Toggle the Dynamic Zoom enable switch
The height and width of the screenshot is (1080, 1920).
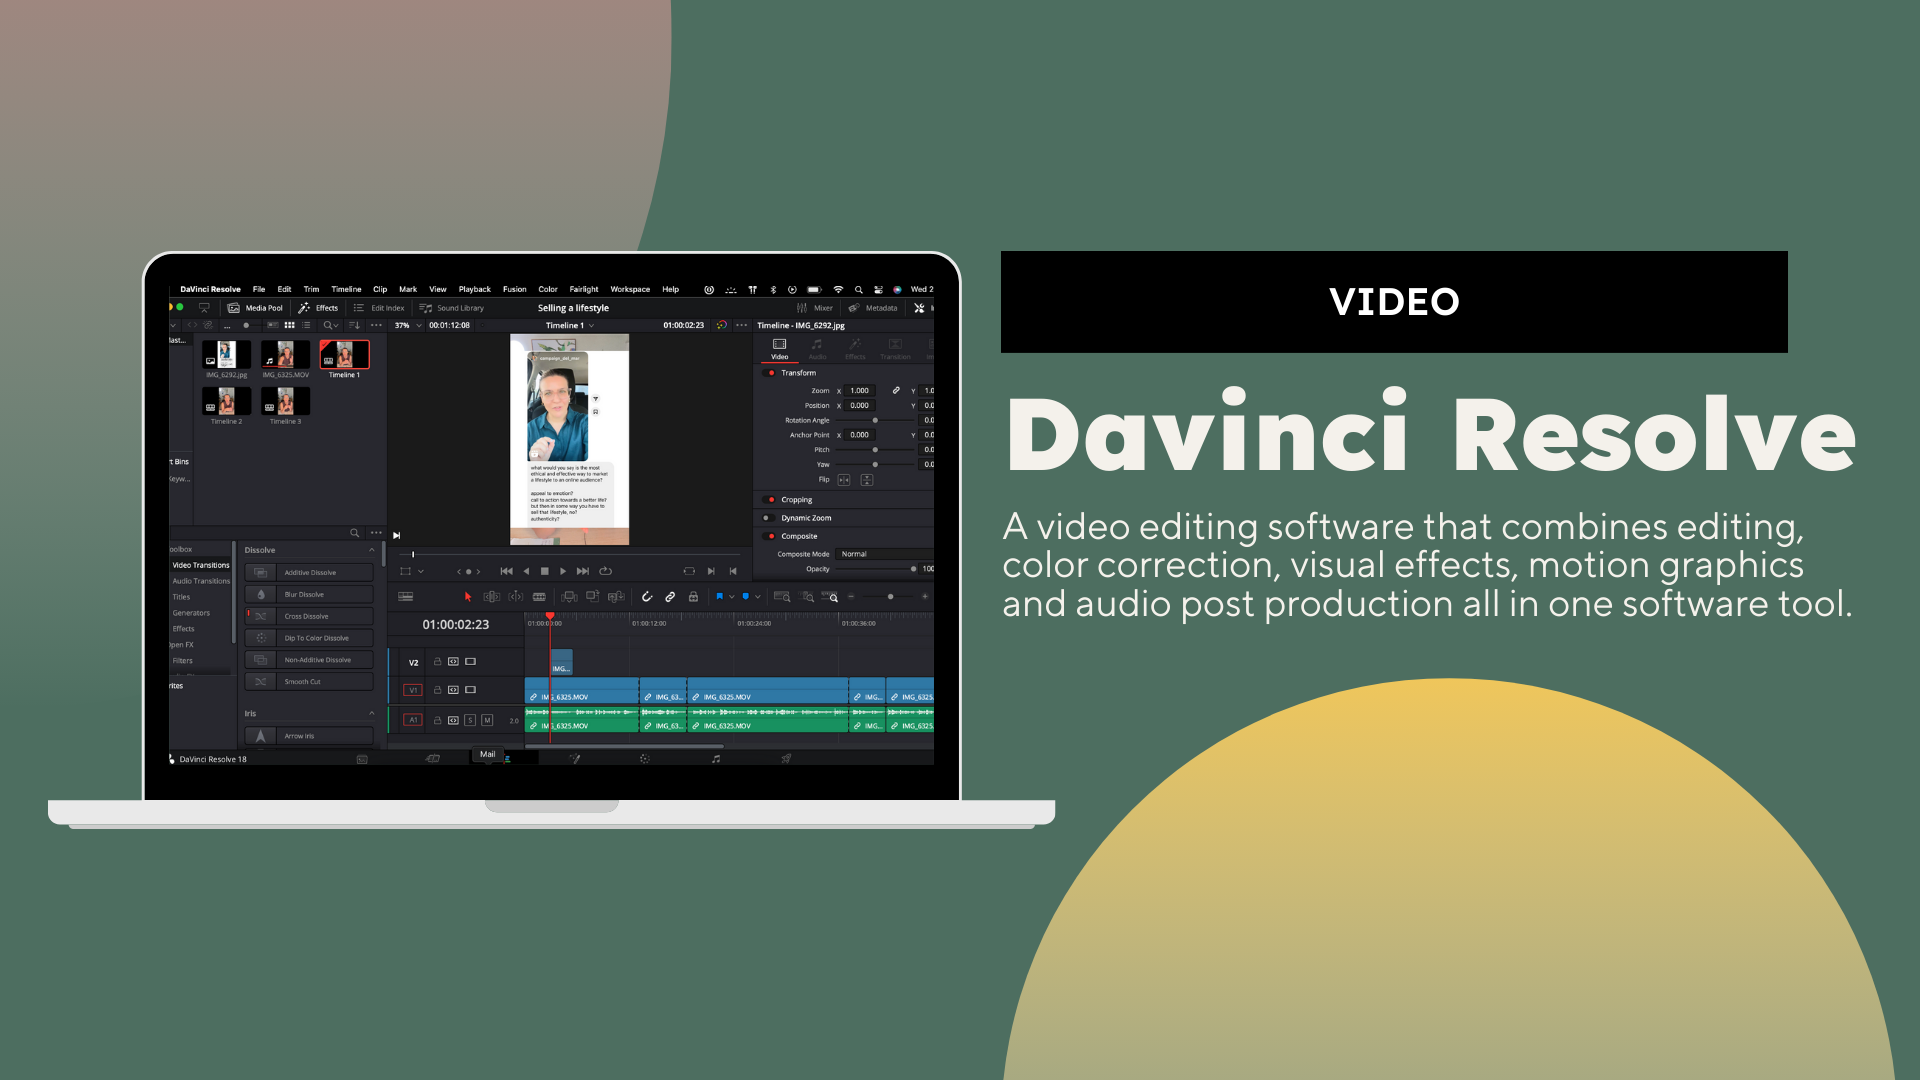766,518
